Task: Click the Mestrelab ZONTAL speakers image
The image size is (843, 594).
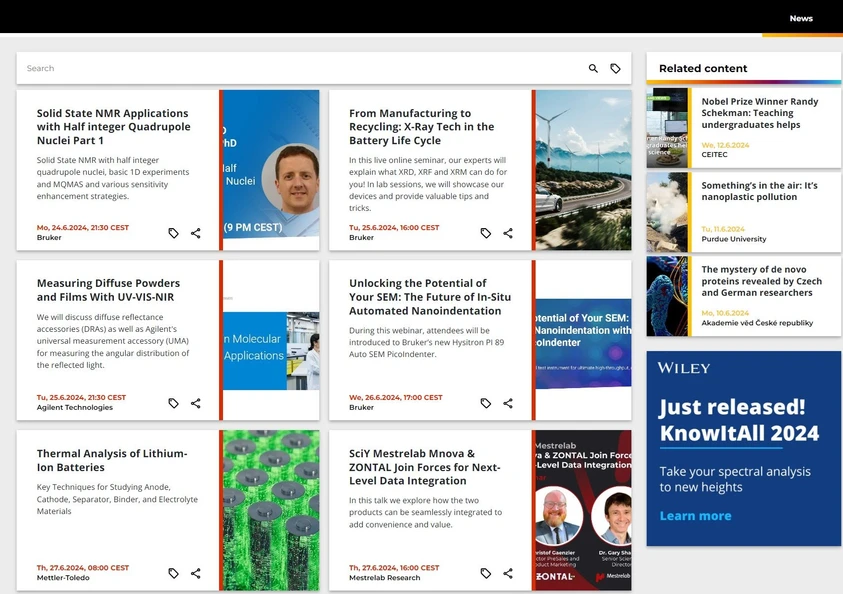Action: (583, 510)
